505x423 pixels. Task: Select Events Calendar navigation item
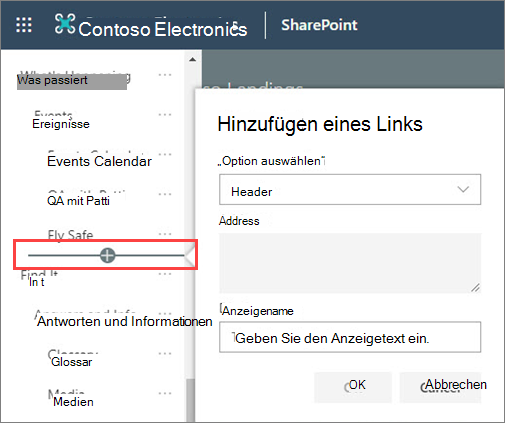tap(99, 161)
